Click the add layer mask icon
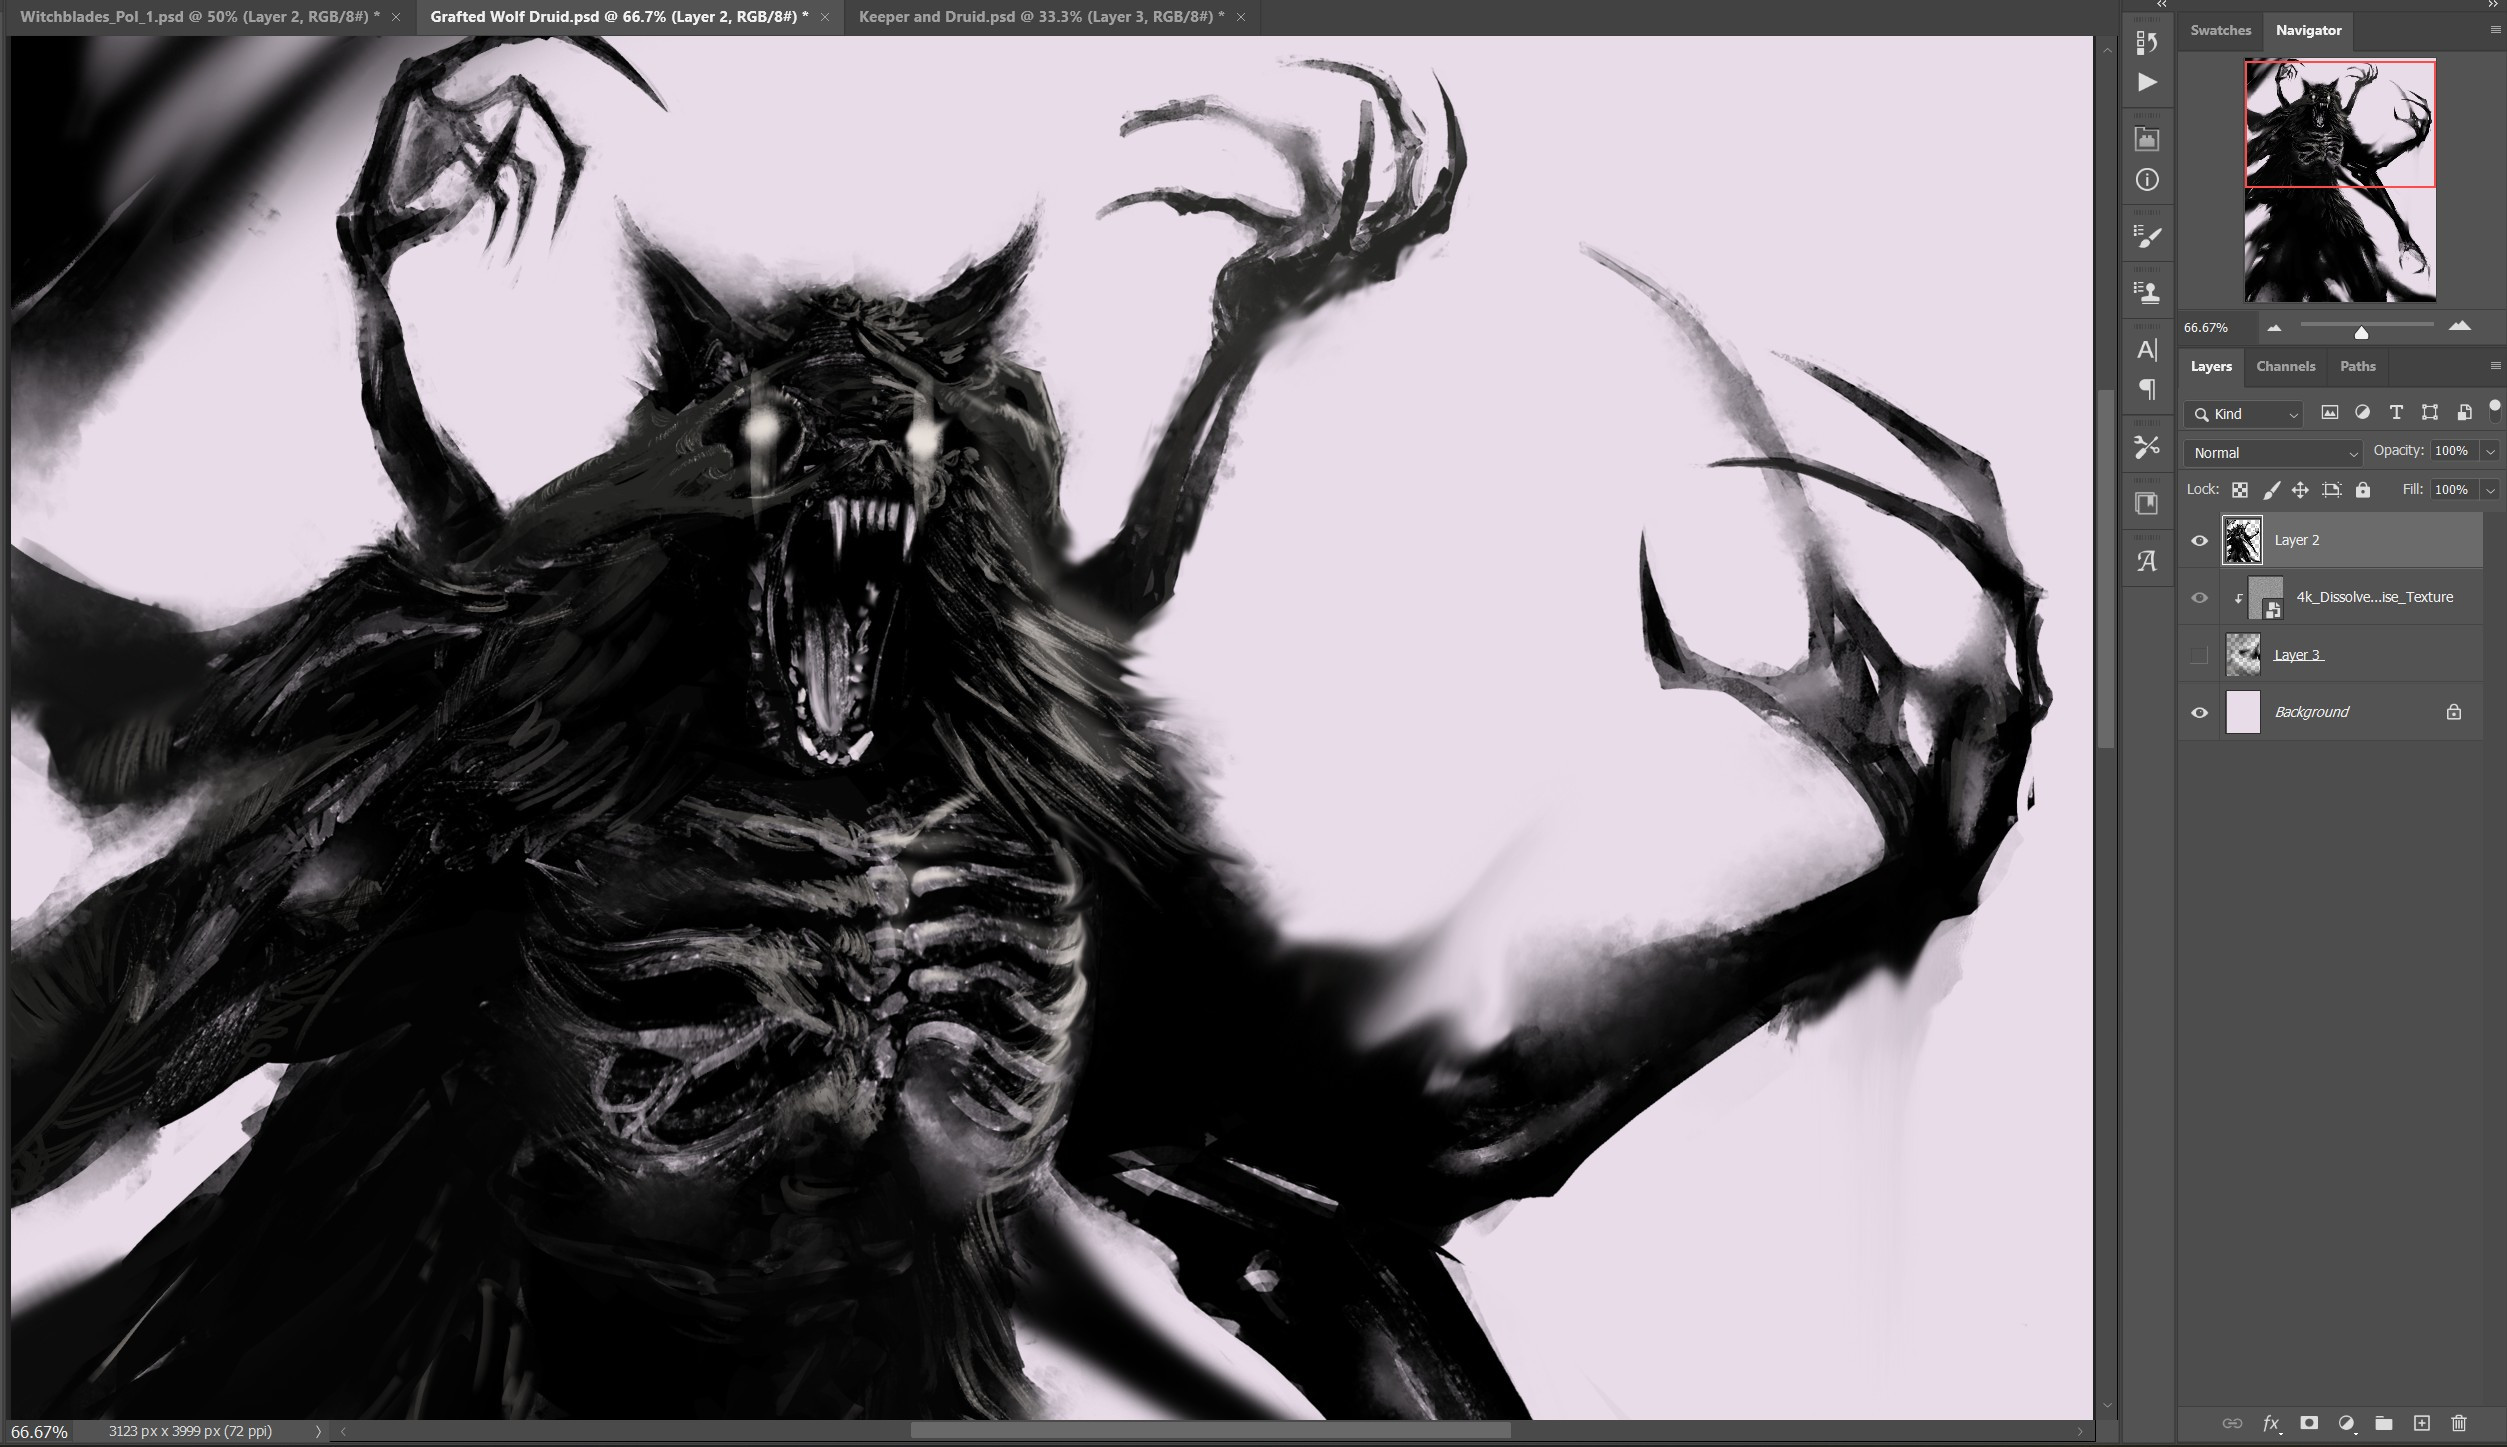2507x1447 pixels. [2309, 1423]
